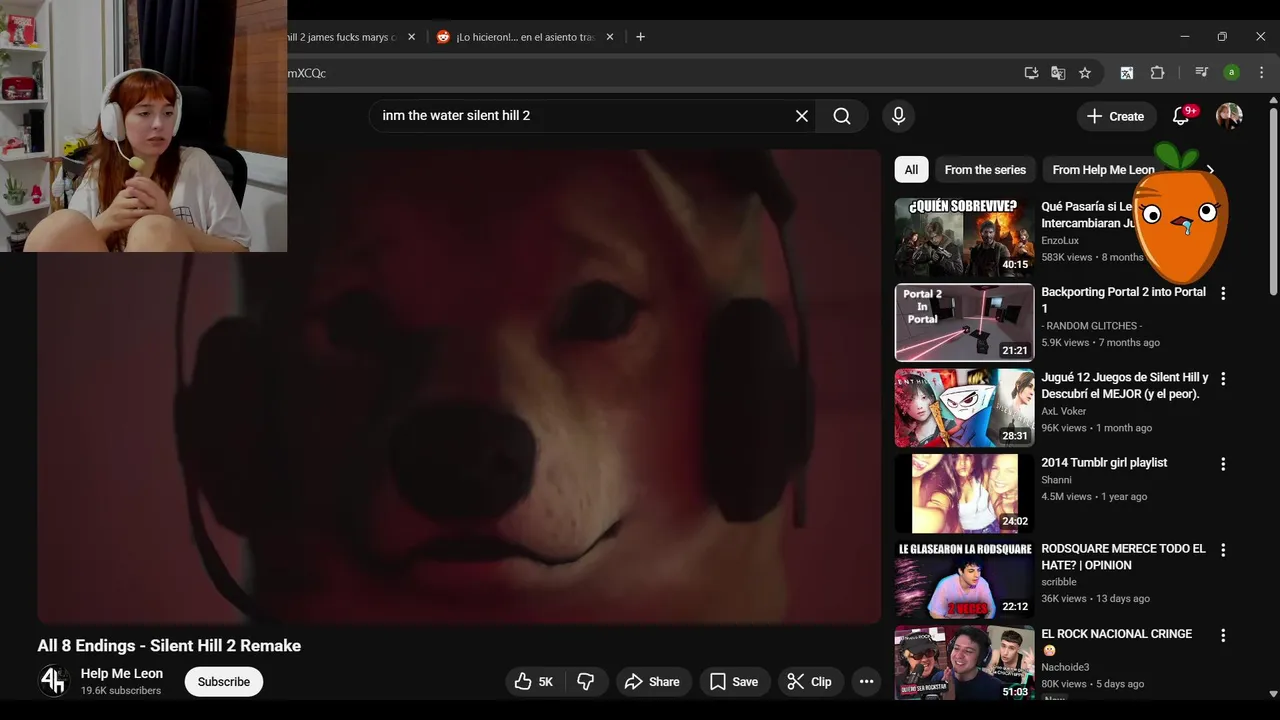Open Chrome's three-dot menu

(1261, 73)
